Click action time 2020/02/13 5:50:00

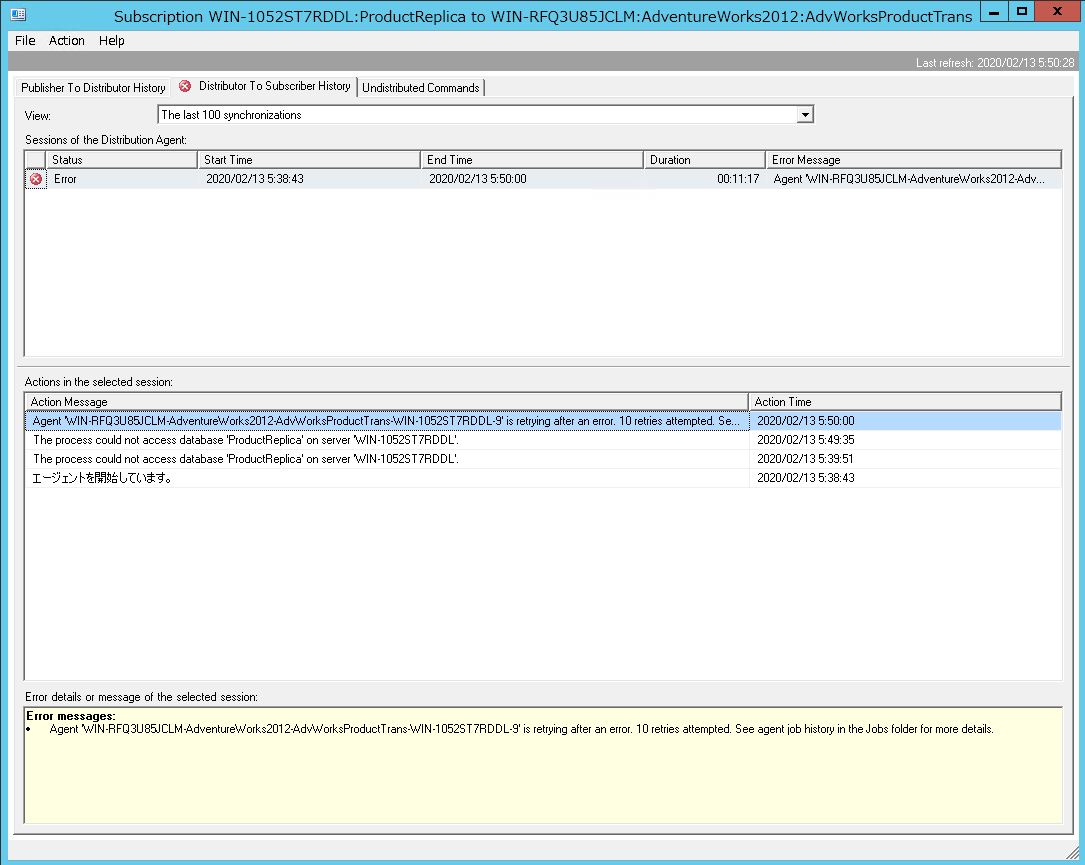[x=805, y=421]
